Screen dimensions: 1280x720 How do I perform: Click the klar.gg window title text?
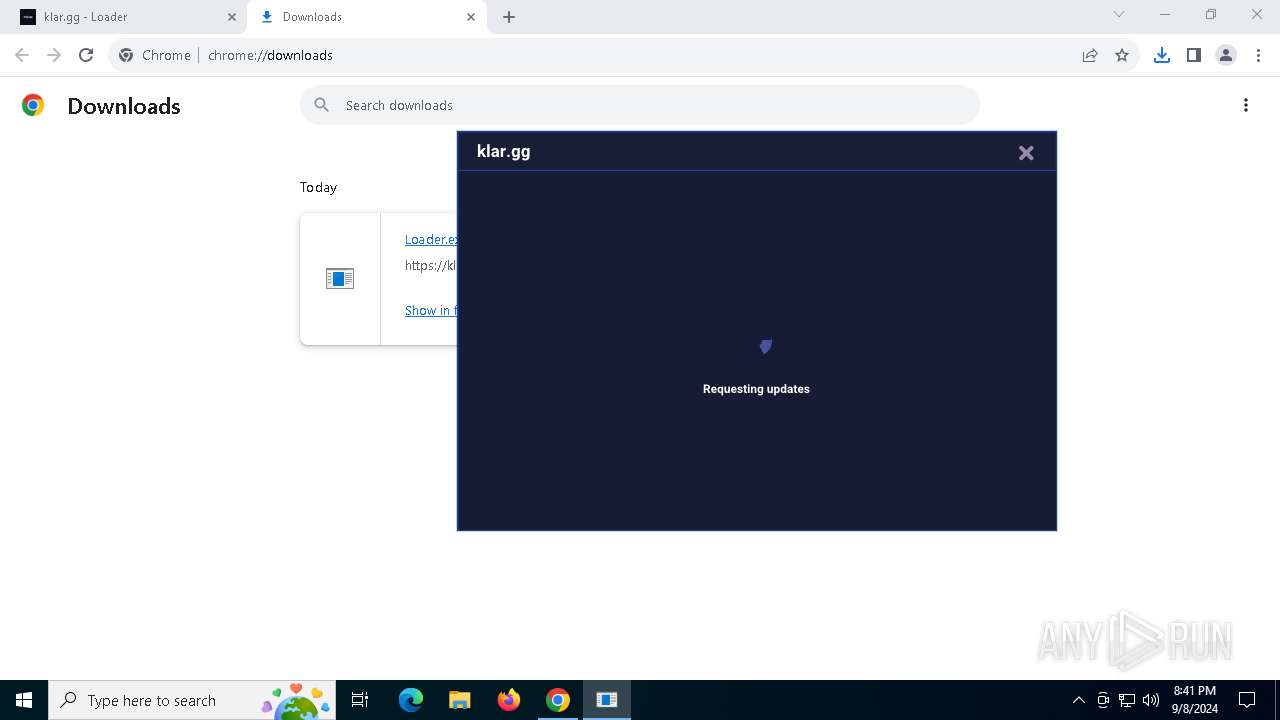click(x=504, y=152)
